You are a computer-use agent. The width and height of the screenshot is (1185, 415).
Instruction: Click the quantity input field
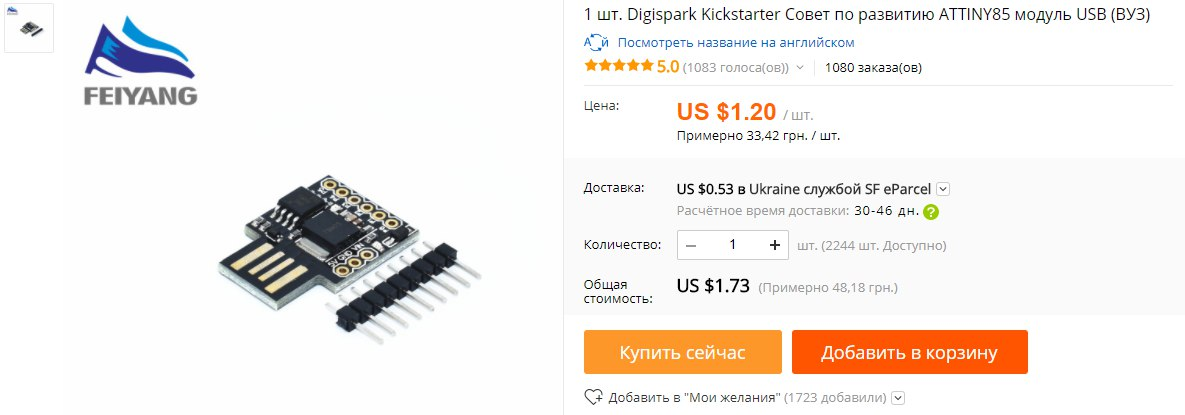pyautogui.click(x=732, y=245)
